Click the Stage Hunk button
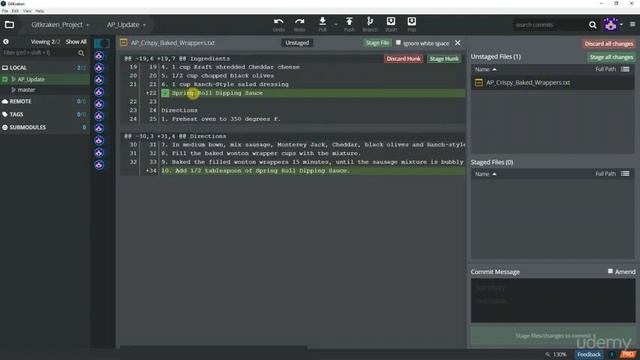 point(444,59)
